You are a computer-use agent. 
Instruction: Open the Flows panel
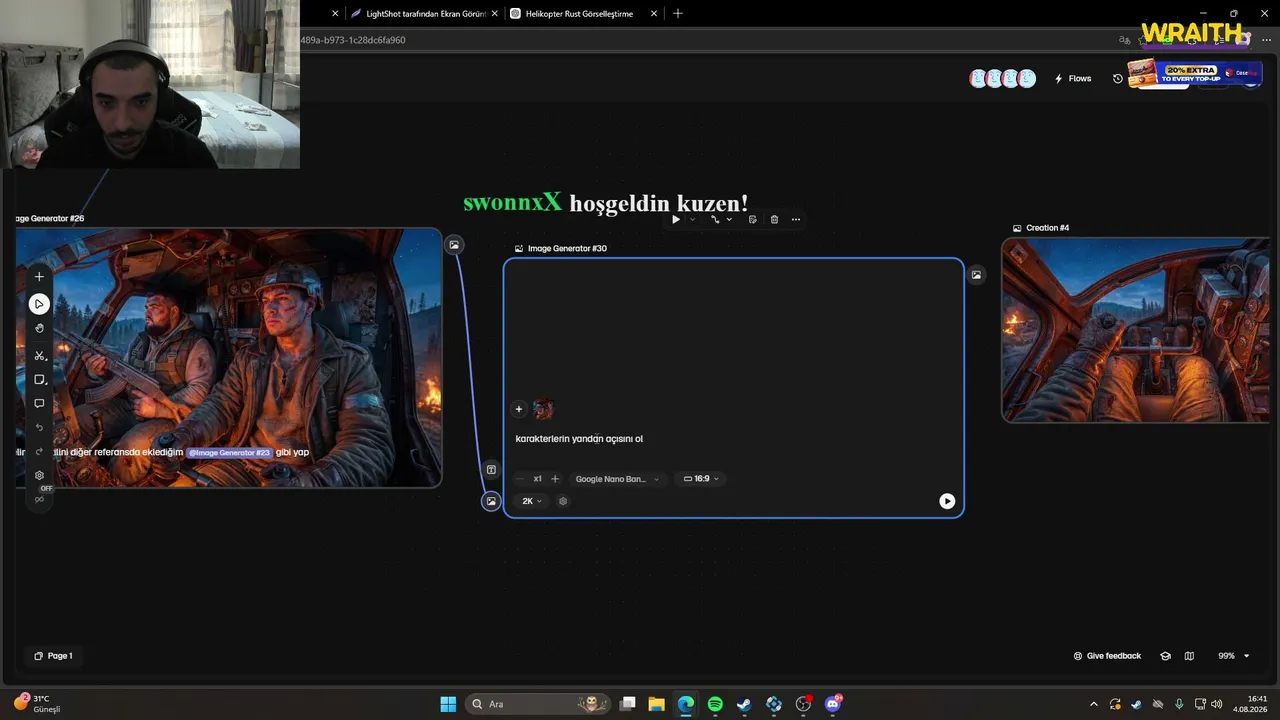pyautogui.click(x=1073, y=79)
